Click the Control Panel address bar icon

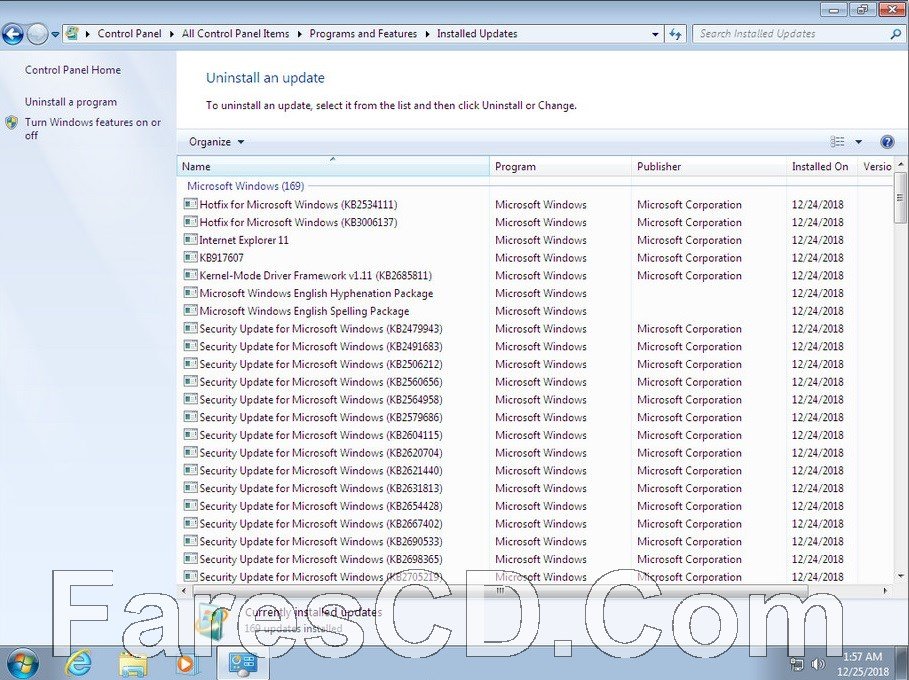pos(72,34)
